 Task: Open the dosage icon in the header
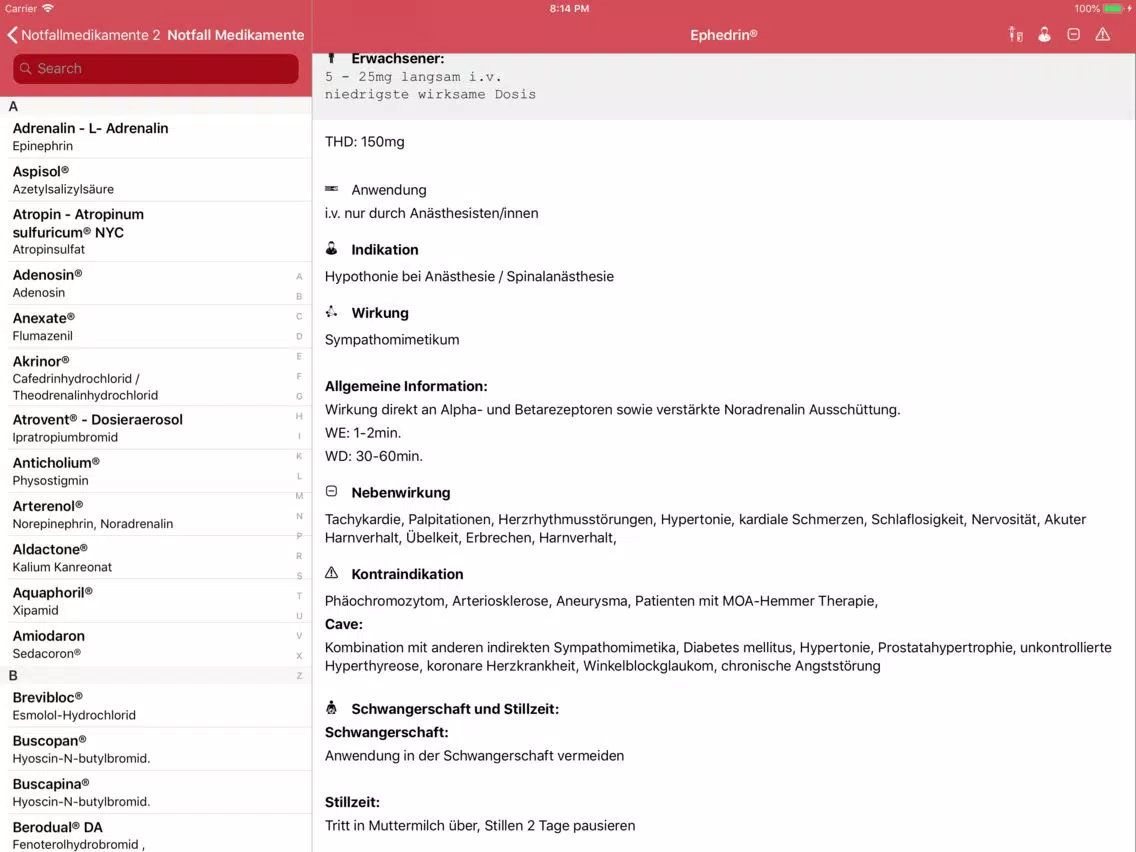point(1016,35)
